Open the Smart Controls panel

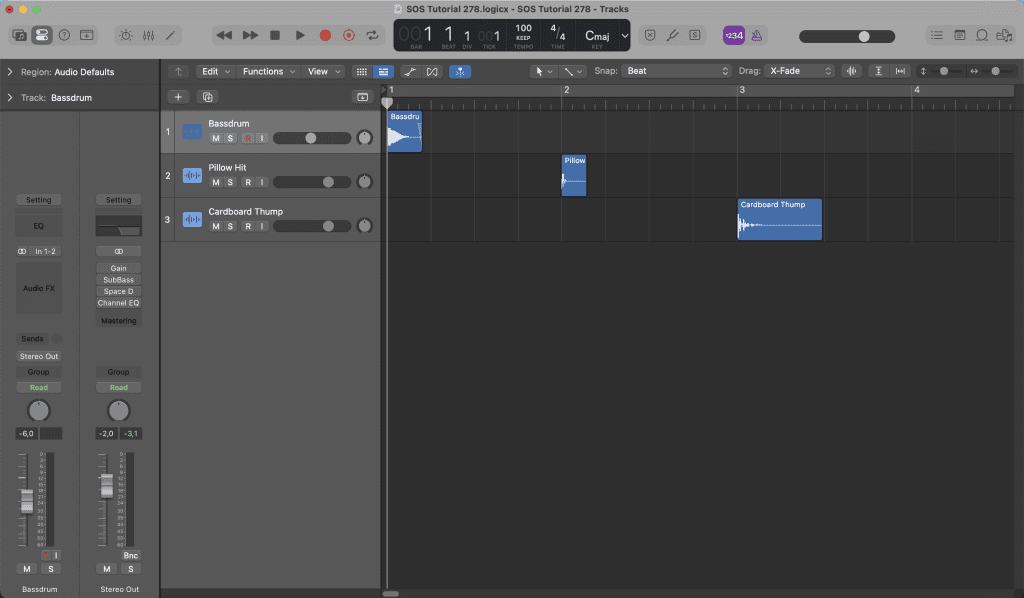click(124, 35)
